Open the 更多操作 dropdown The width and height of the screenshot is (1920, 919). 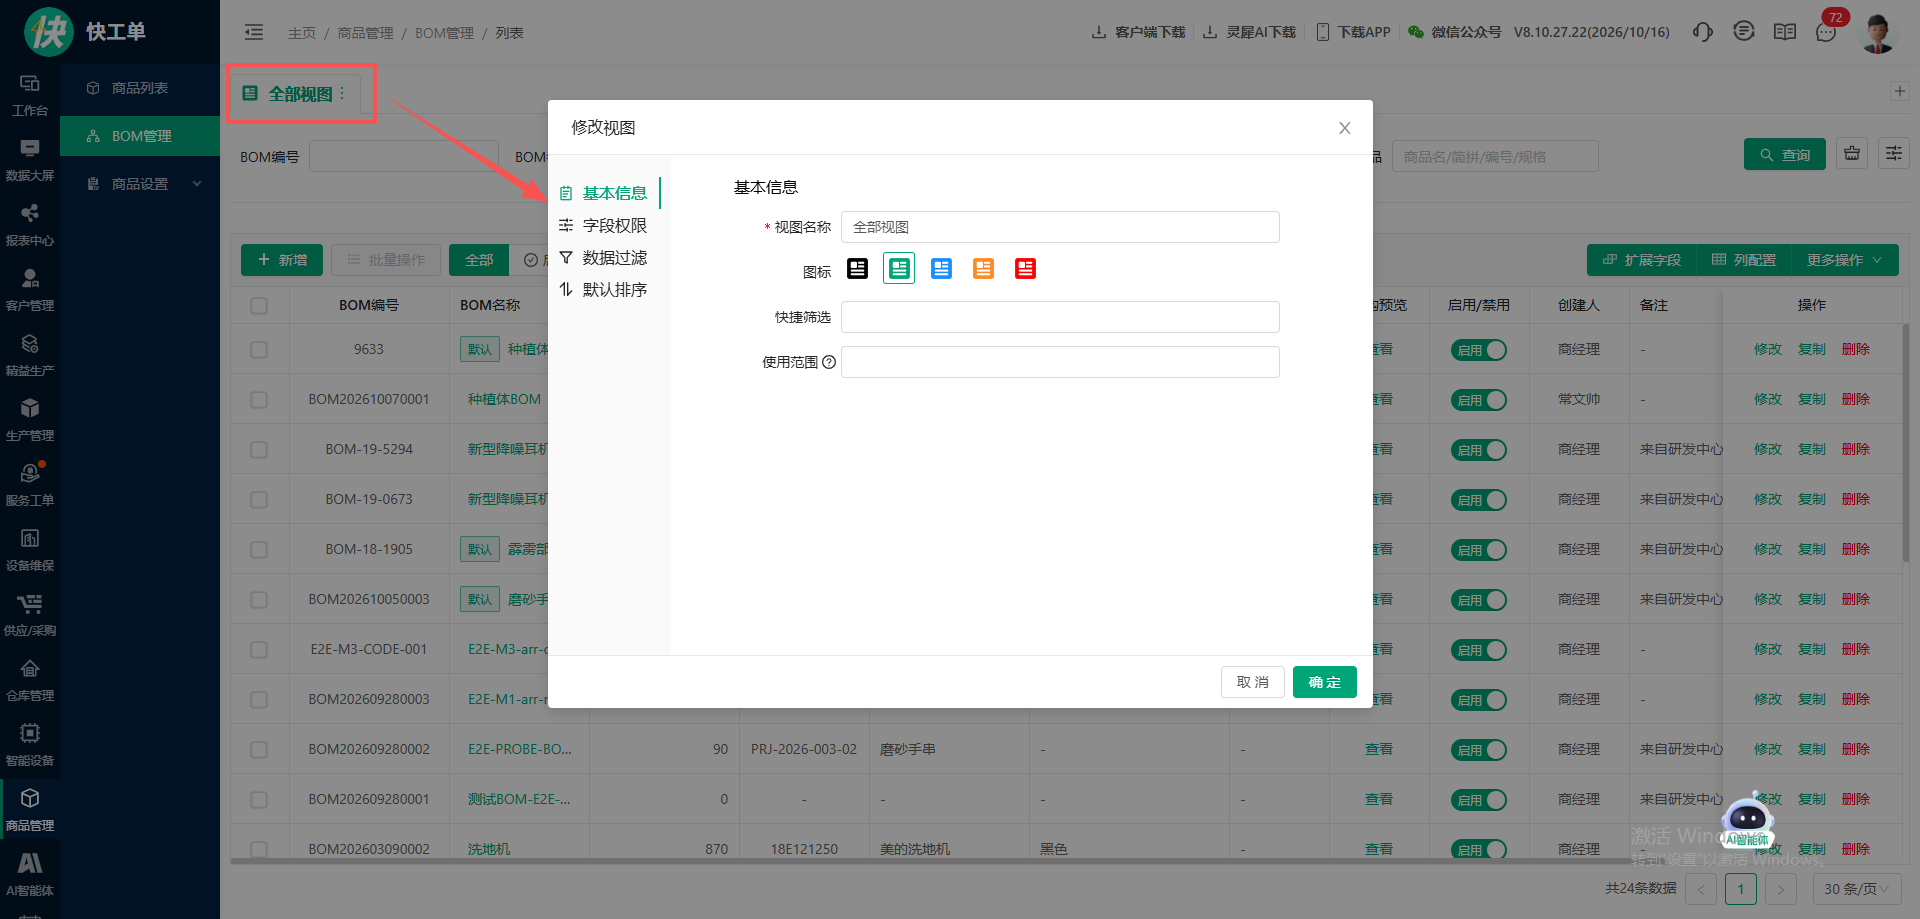(x=1844, y=260)
